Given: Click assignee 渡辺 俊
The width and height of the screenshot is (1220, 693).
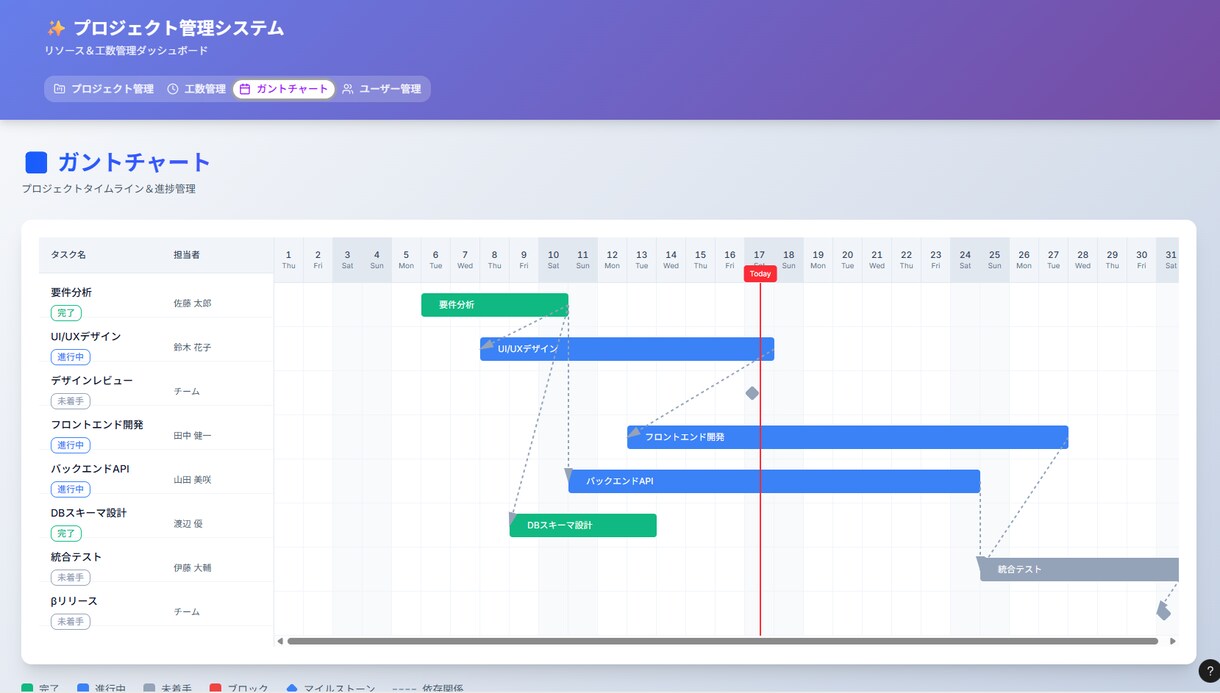Looking at the screenshot, I should [188, 523].
